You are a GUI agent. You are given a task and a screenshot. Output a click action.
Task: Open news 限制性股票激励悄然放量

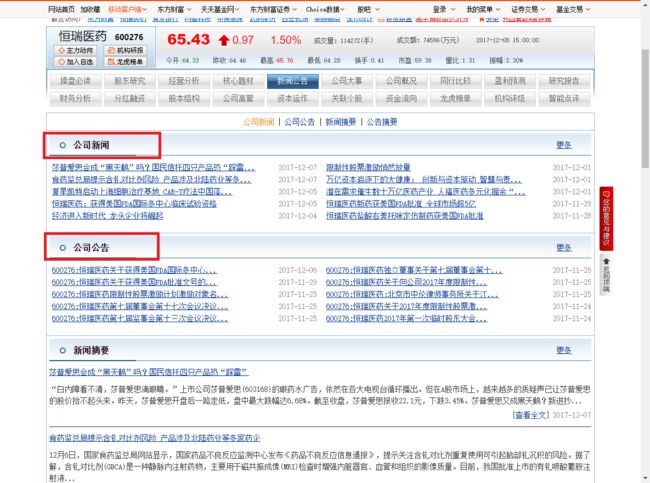[x=368, y=167]
